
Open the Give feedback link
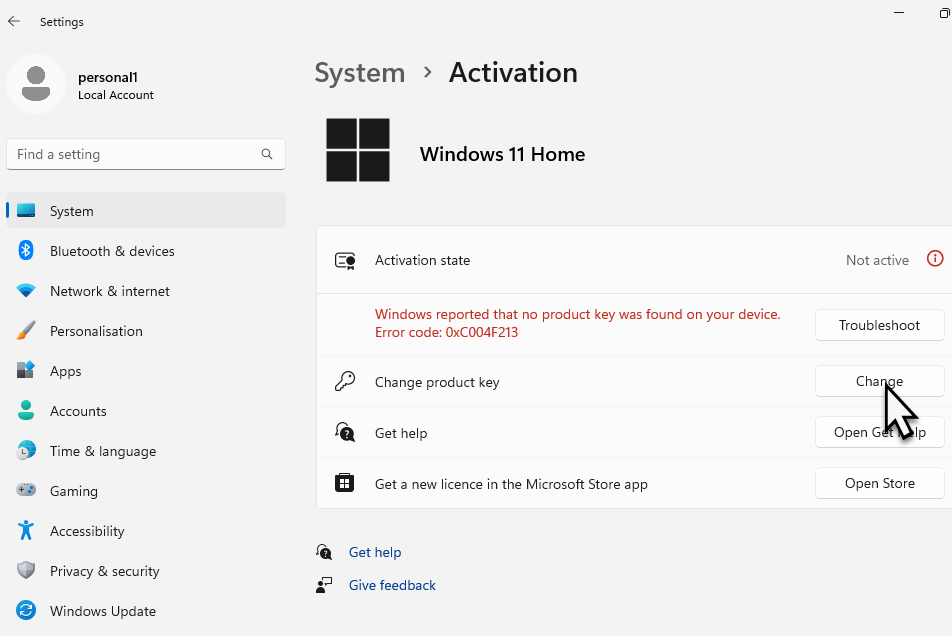tap(392, 585)
